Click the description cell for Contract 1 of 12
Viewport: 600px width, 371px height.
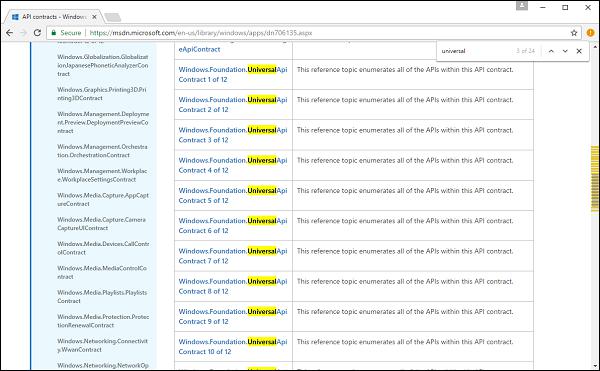point(413,75)
